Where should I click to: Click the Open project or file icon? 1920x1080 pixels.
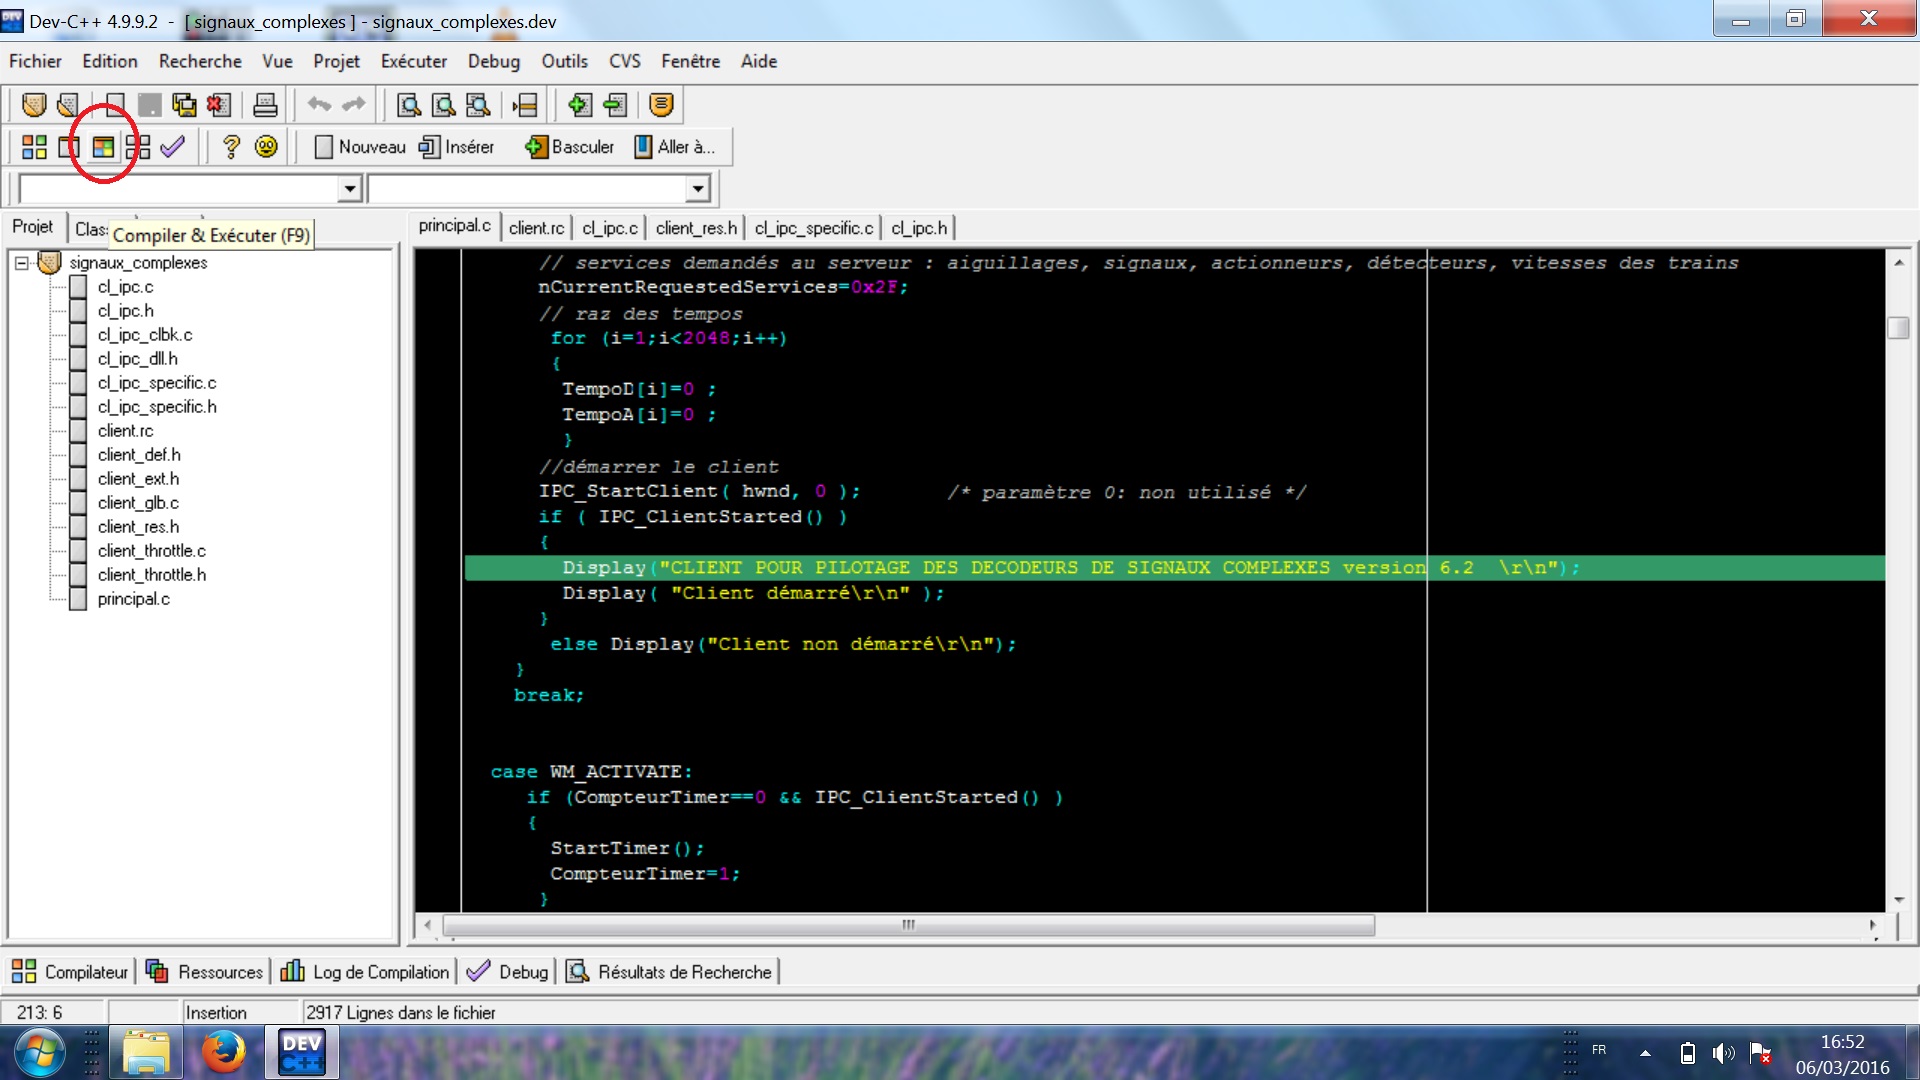click(68, 104)
